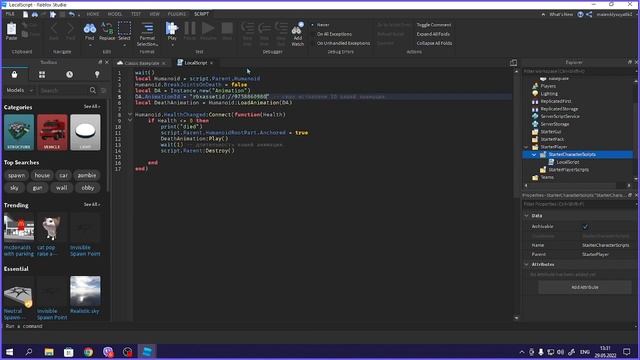Click the undo arrow in quick access bar

(x=72, y=14)
